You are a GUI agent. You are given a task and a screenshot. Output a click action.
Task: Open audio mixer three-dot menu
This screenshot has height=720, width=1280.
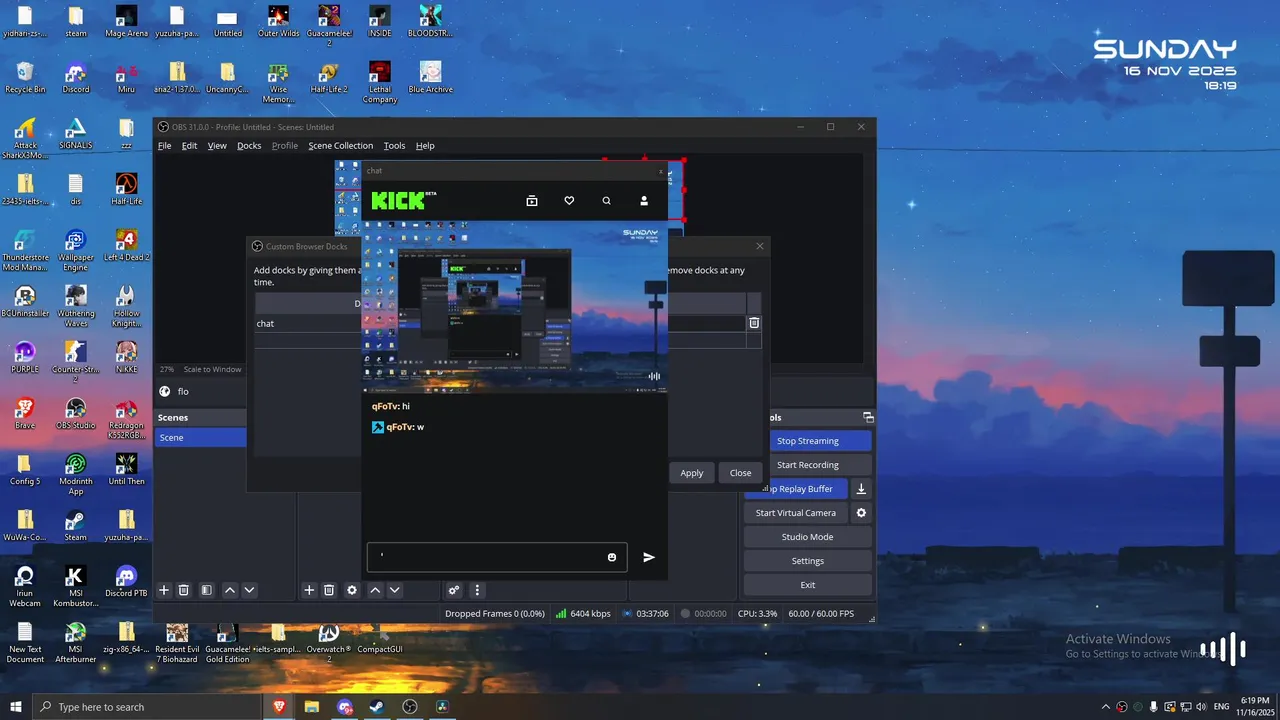[x=477, y=590]
